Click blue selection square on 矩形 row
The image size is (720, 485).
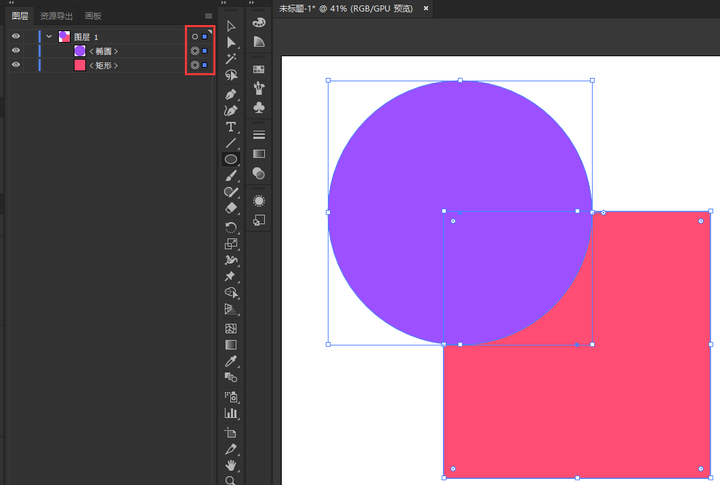click(x=205, y=65)
